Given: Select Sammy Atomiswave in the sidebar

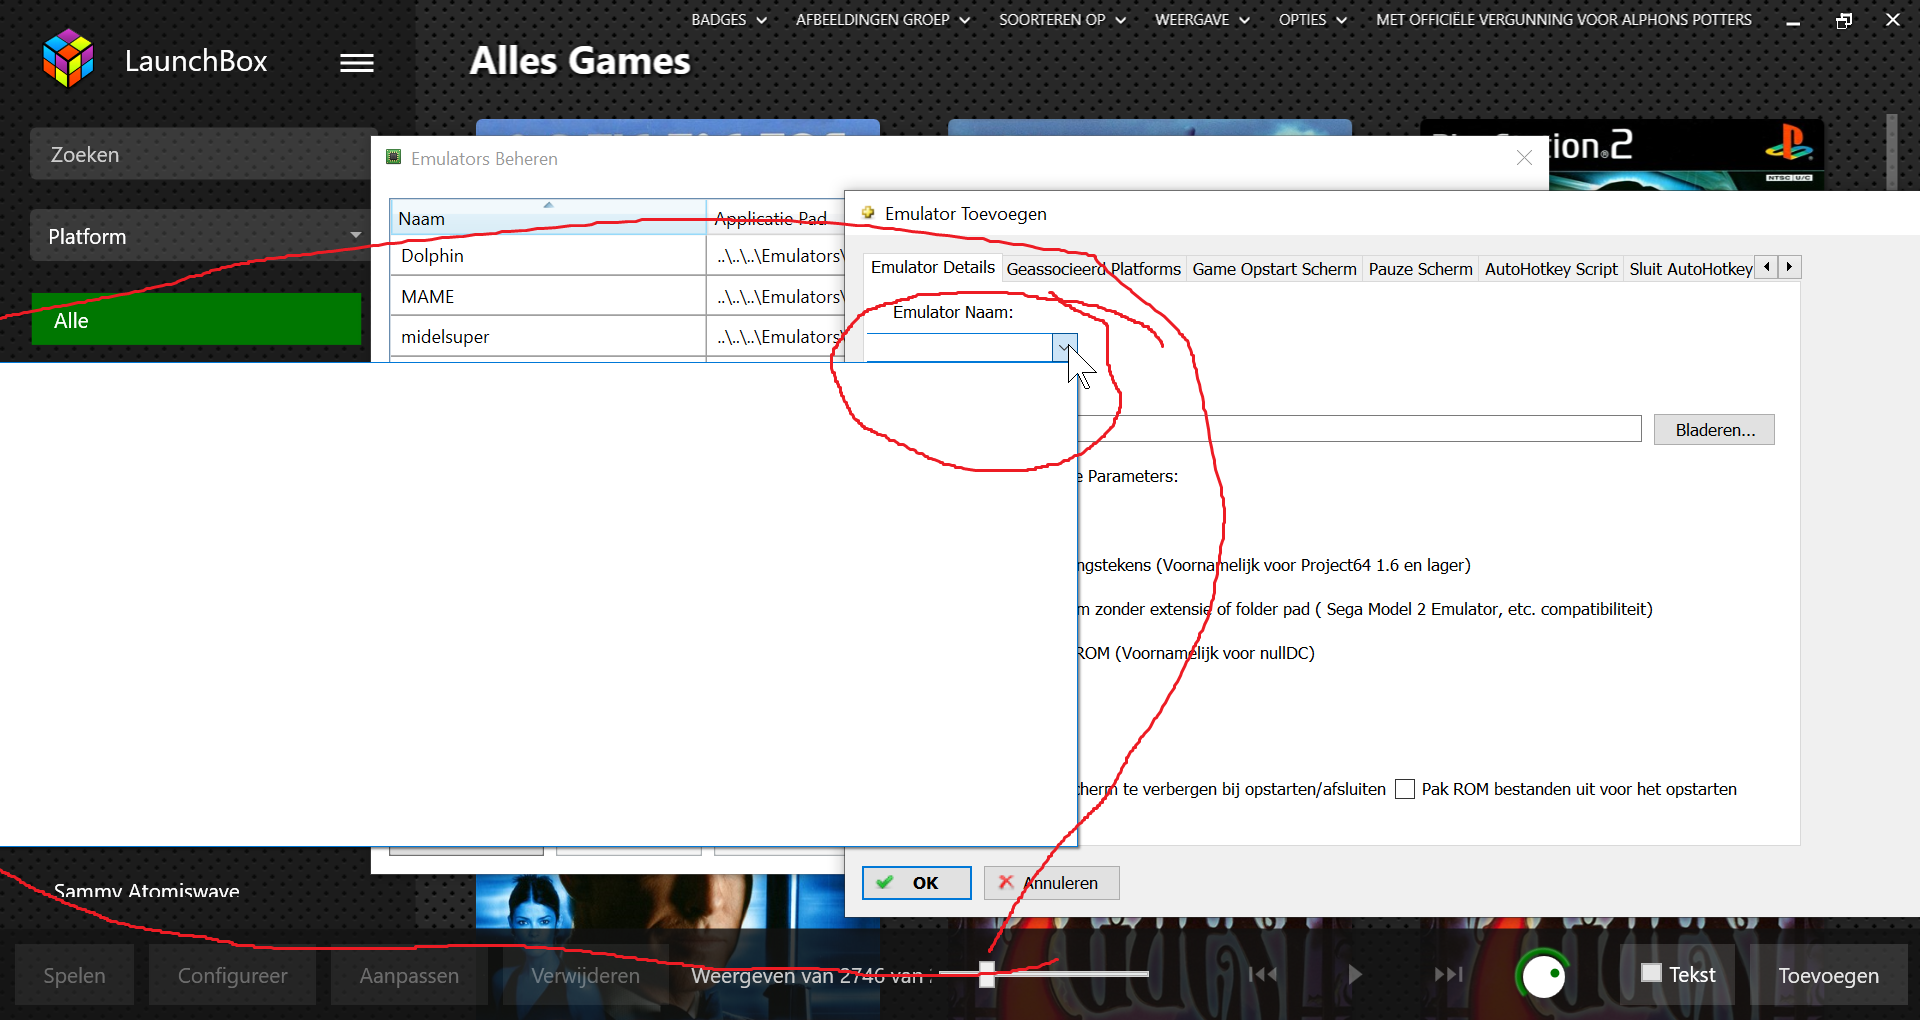Looking at the screenshot, I should click(146, 890).
